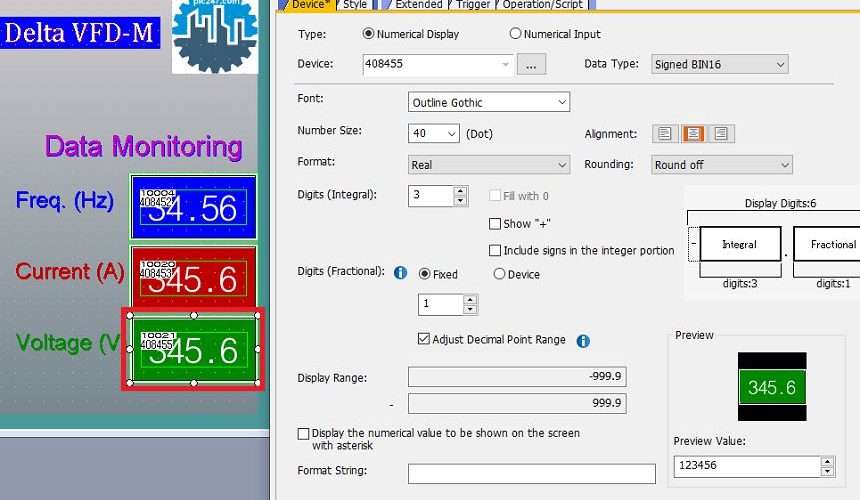Click the Data Monitoring heading text

[143, 147]
